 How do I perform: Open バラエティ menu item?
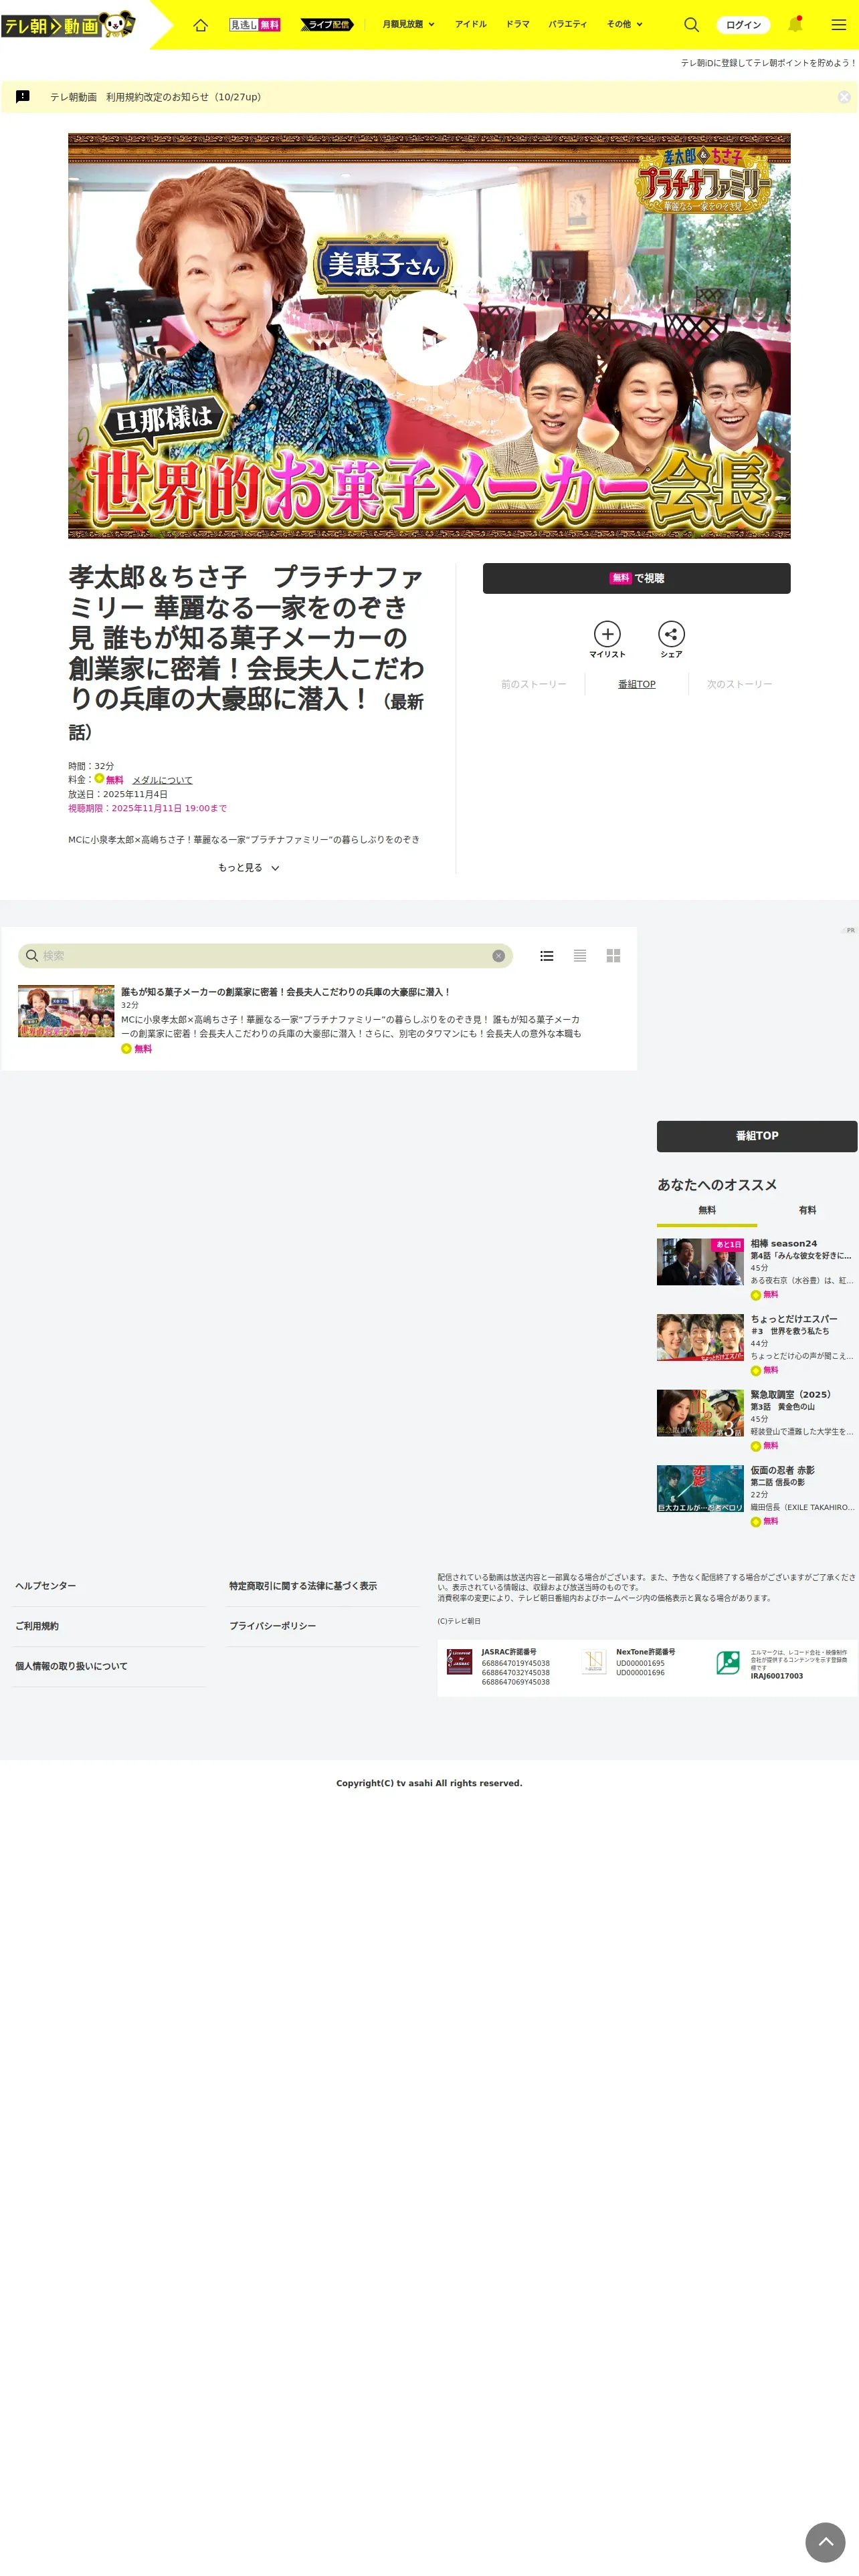click(x=567, y=24)
